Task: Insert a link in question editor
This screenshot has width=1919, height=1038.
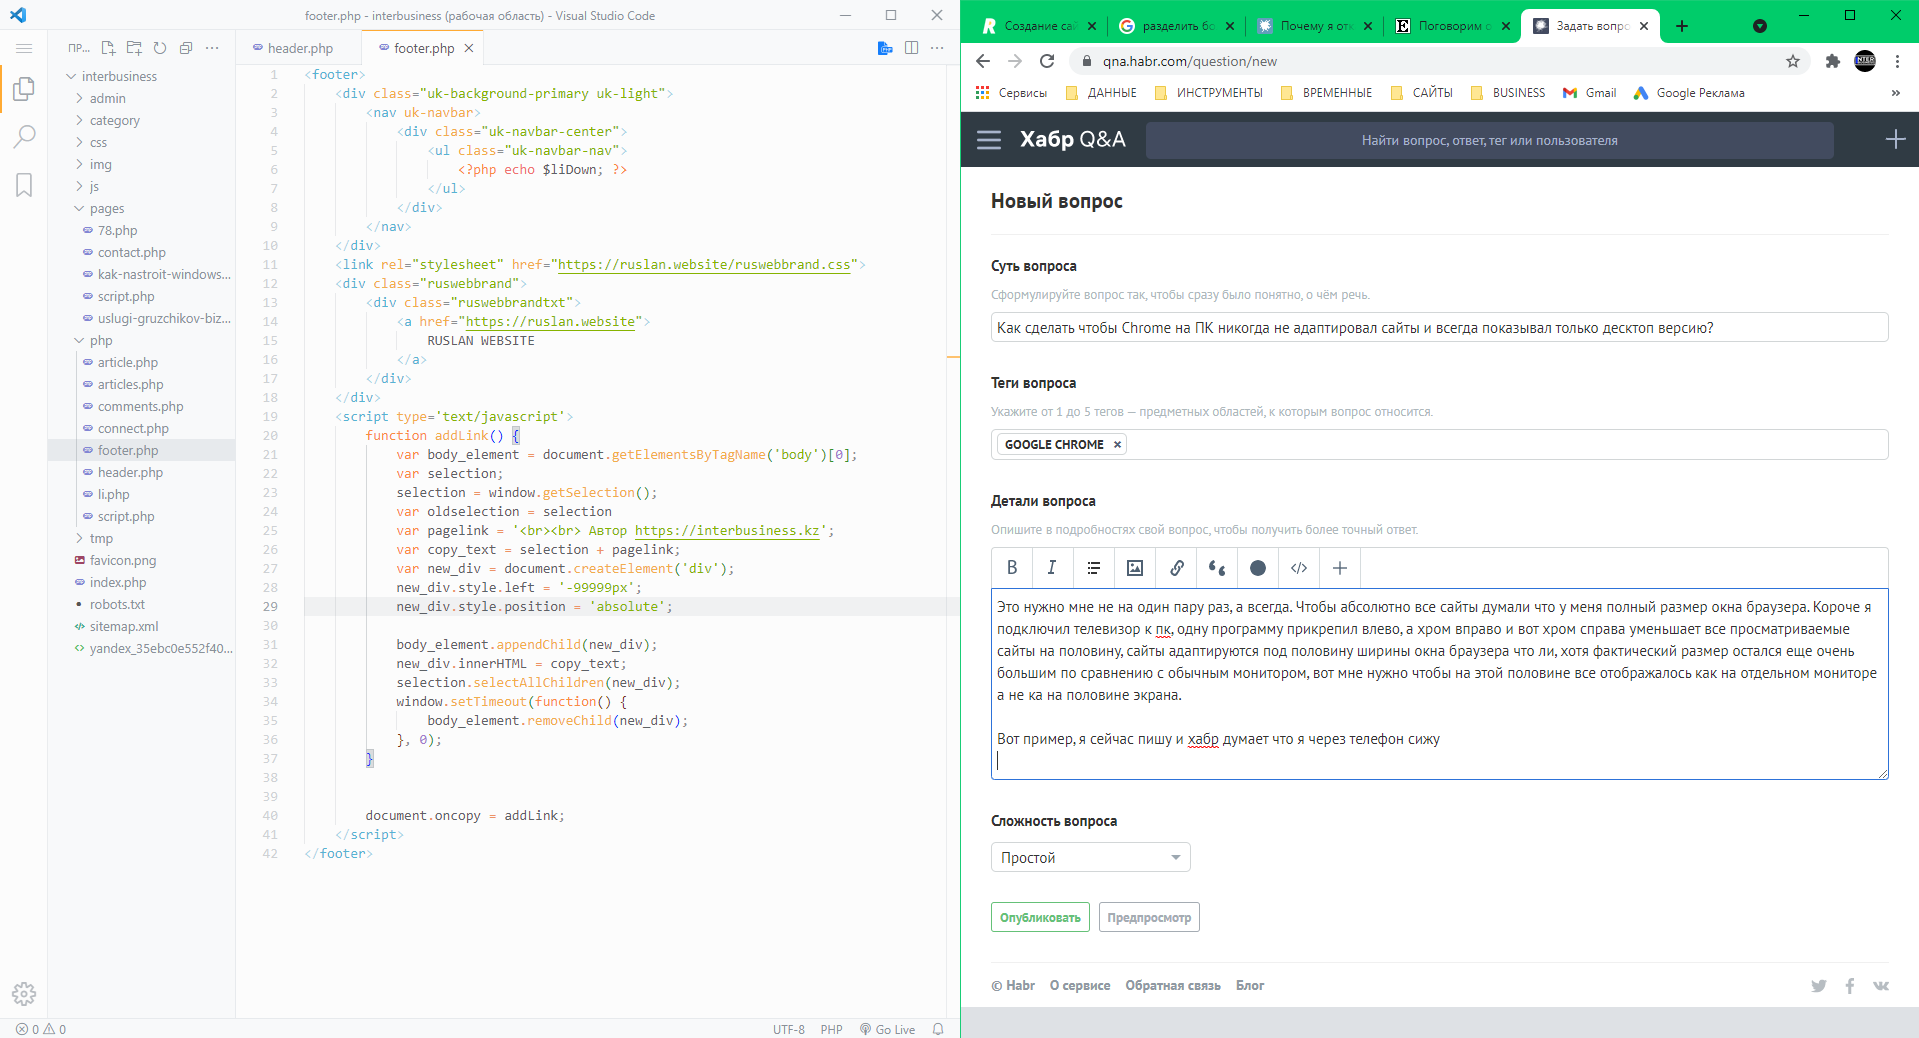Action: tap(1177, 568)
